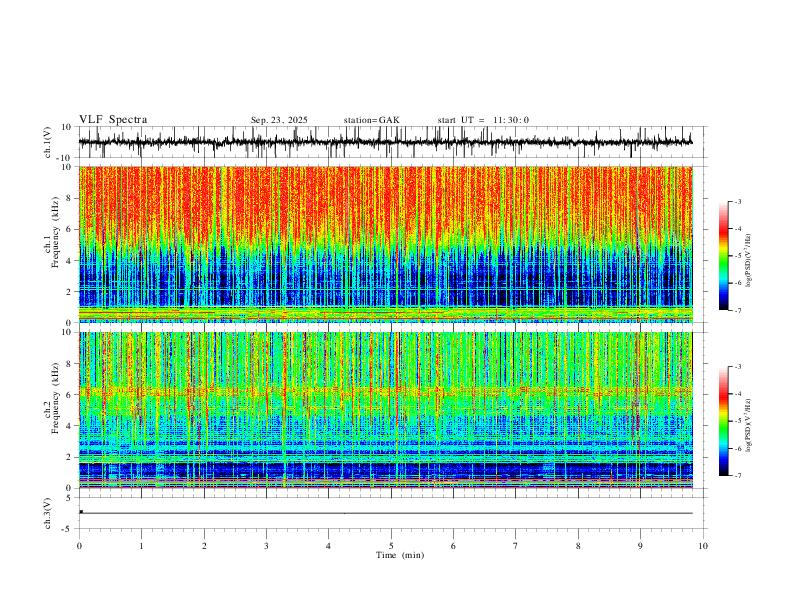Click the '2' kHz tick of ch.1 spectrogram
Screen dimensions: 792x612
69,291
